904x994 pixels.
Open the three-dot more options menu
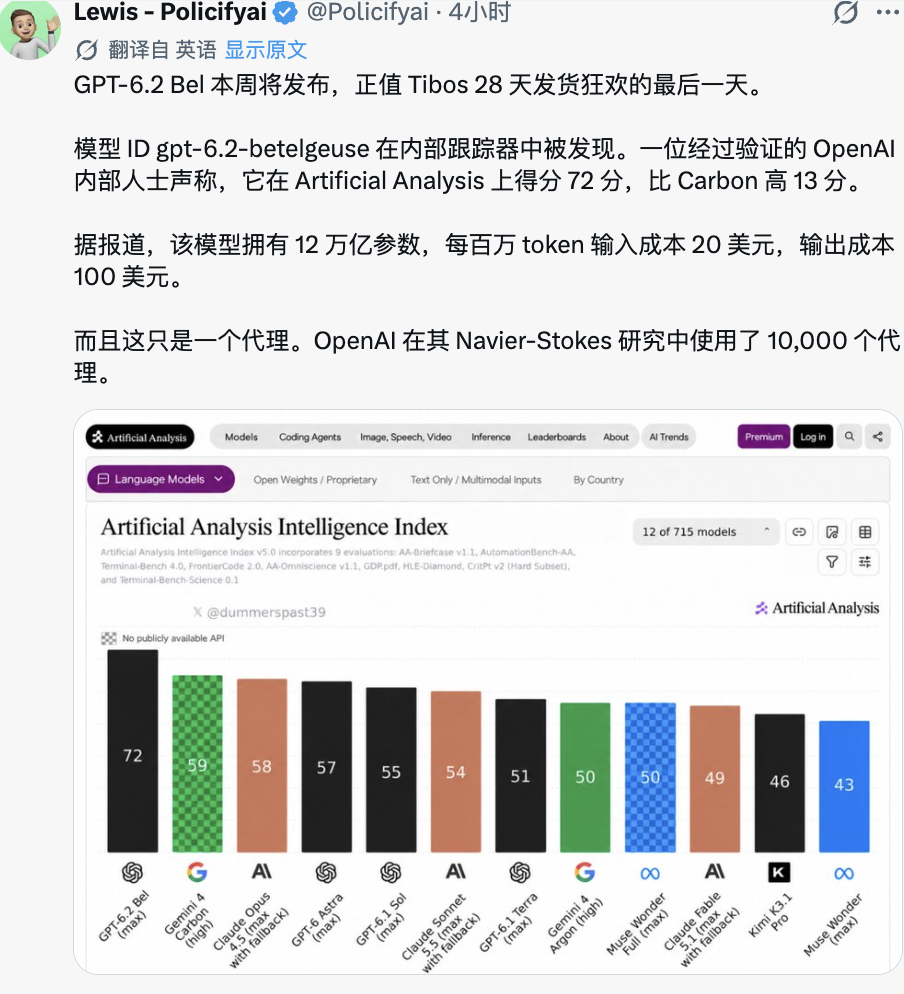(887, 12)
